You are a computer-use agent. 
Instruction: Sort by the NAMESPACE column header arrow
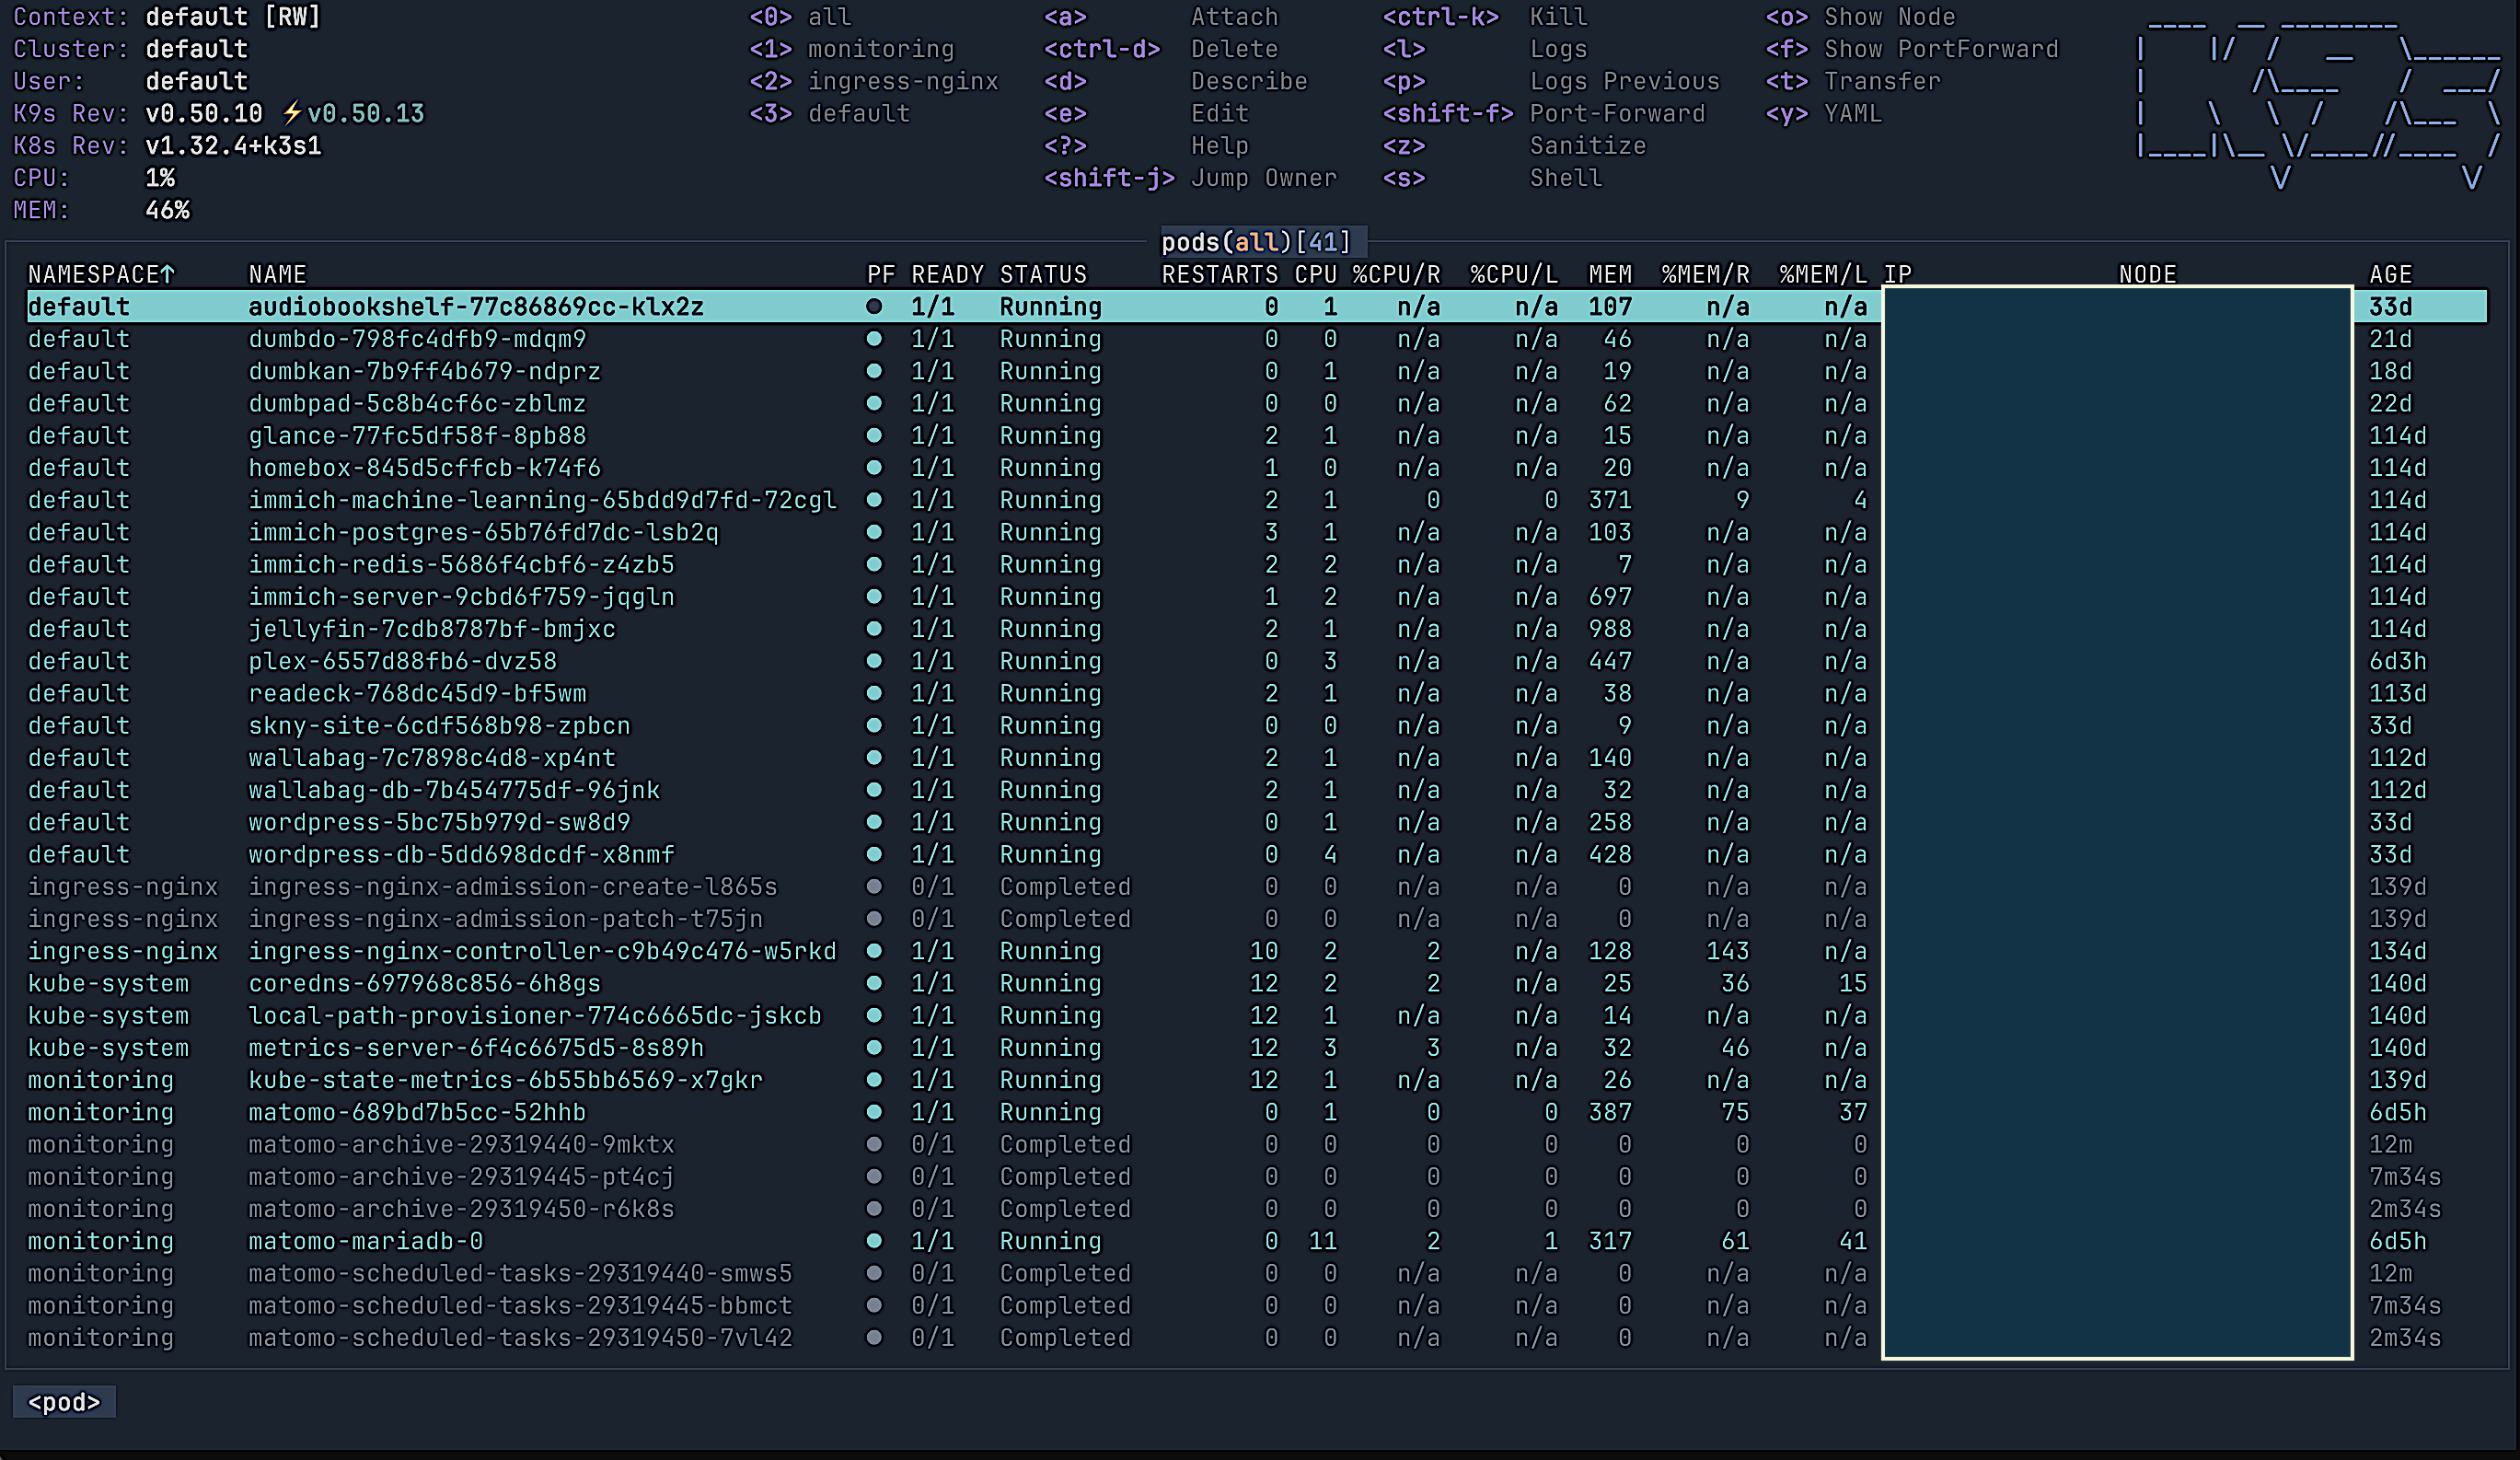pyautogui.click(x=168, y=274)
